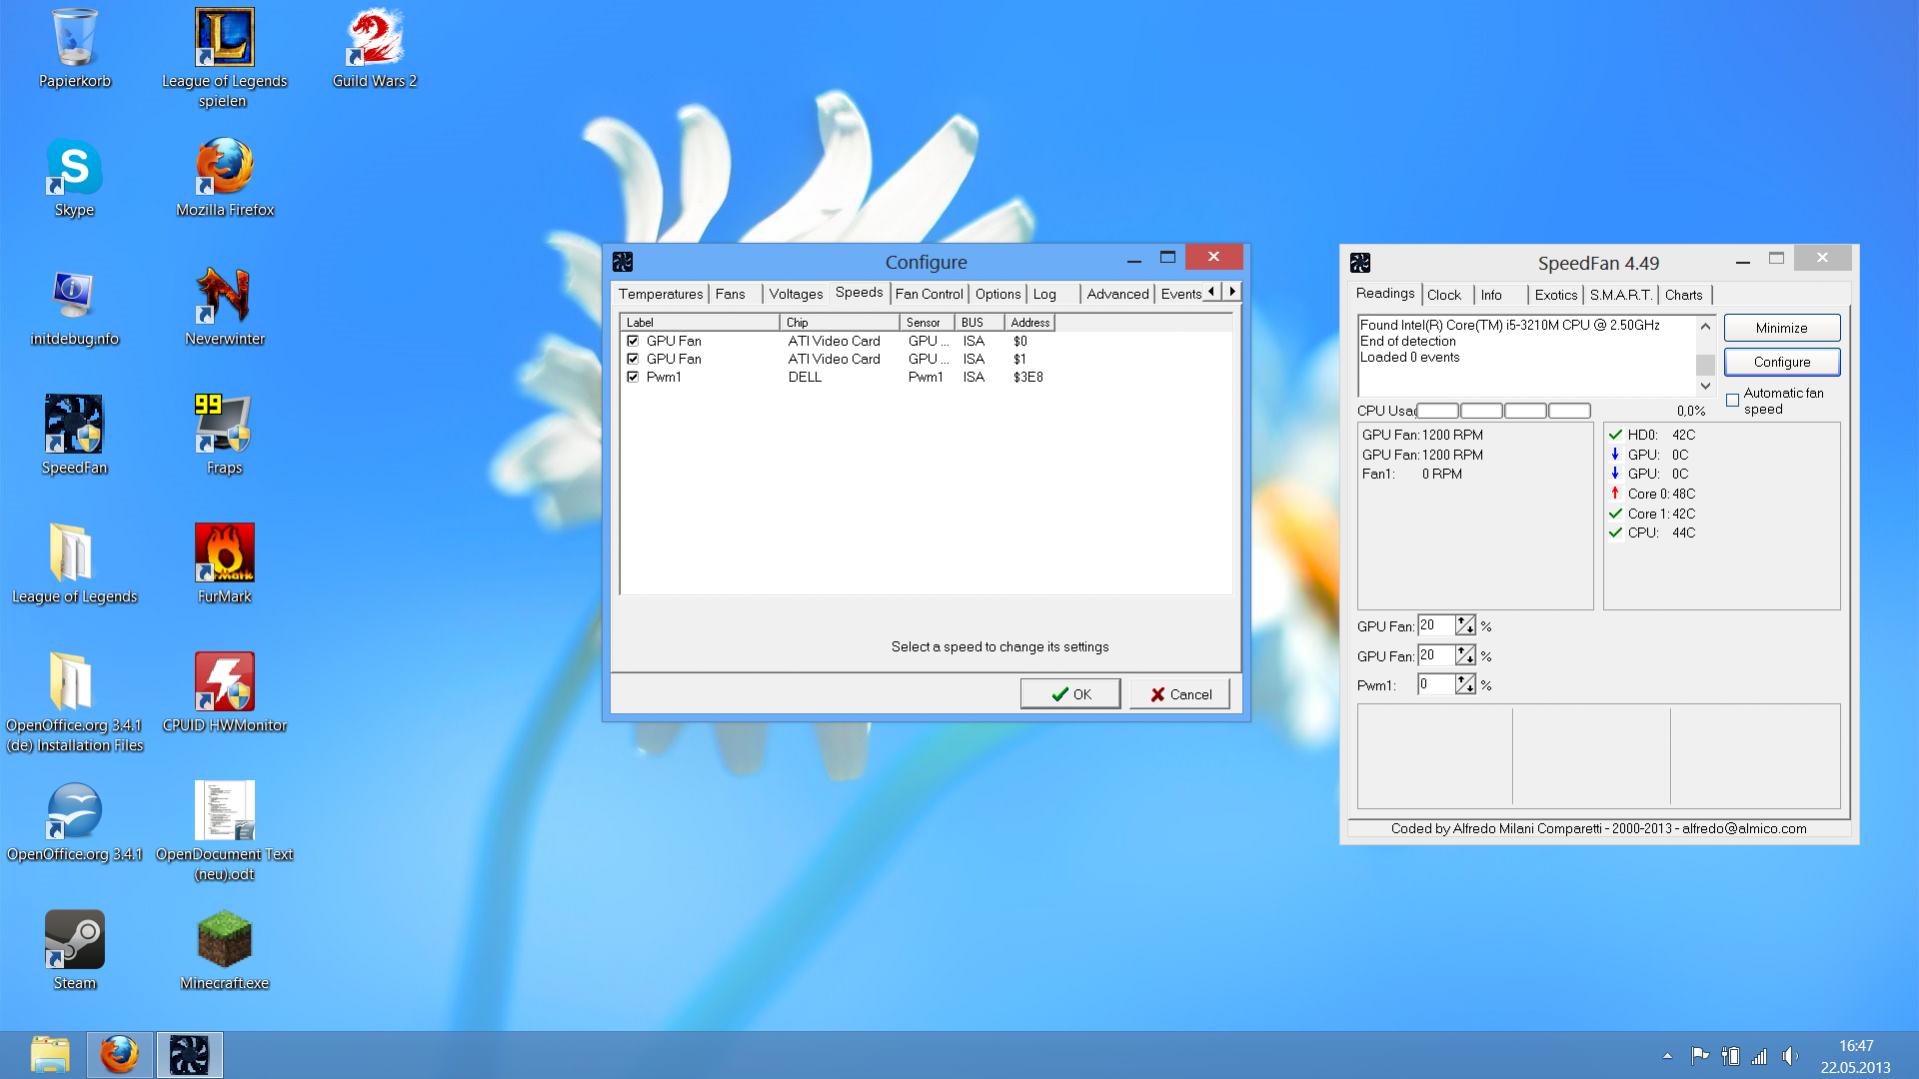Select the FurMark desktop shortcut
The width and height of the screenshot is (1919, 1079).
[224, 566]
